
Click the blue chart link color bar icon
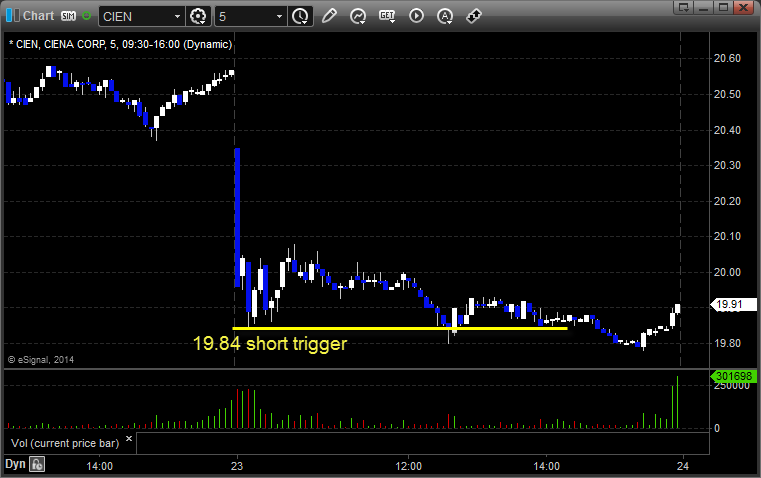click(x=13, y=16)
